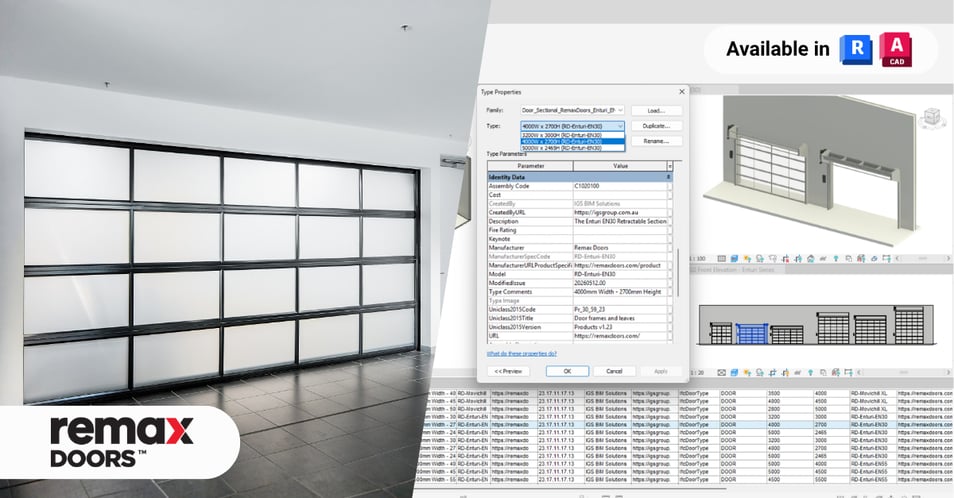Click the 3D view's right scroll arrow

[948, 258]
